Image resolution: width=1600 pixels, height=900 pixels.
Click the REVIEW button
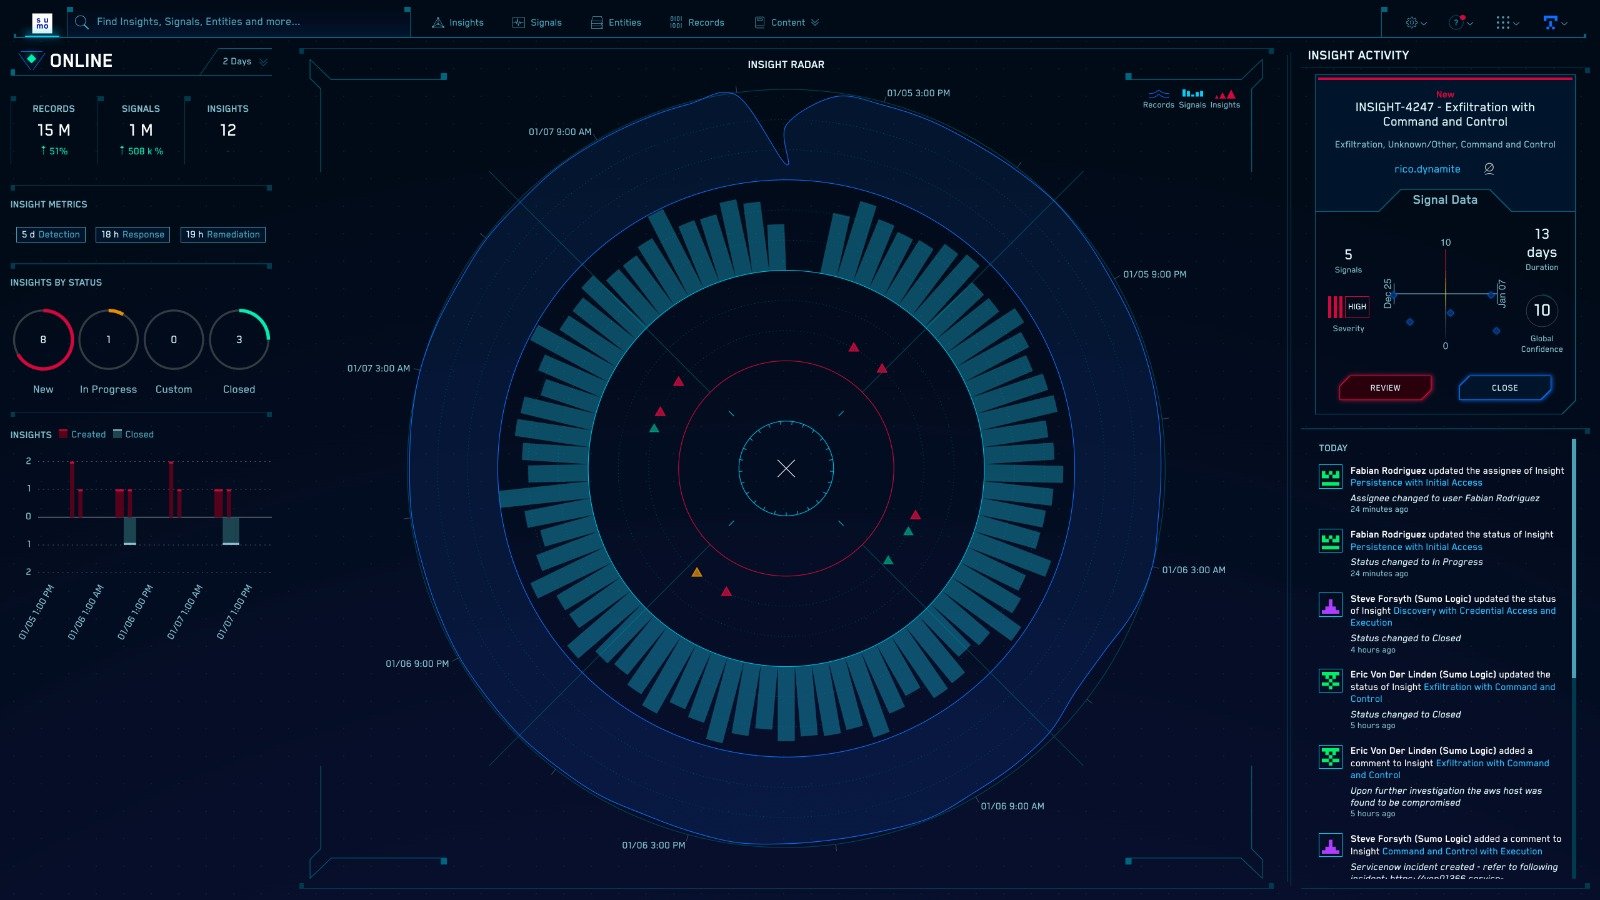(x=1385, y=388)
